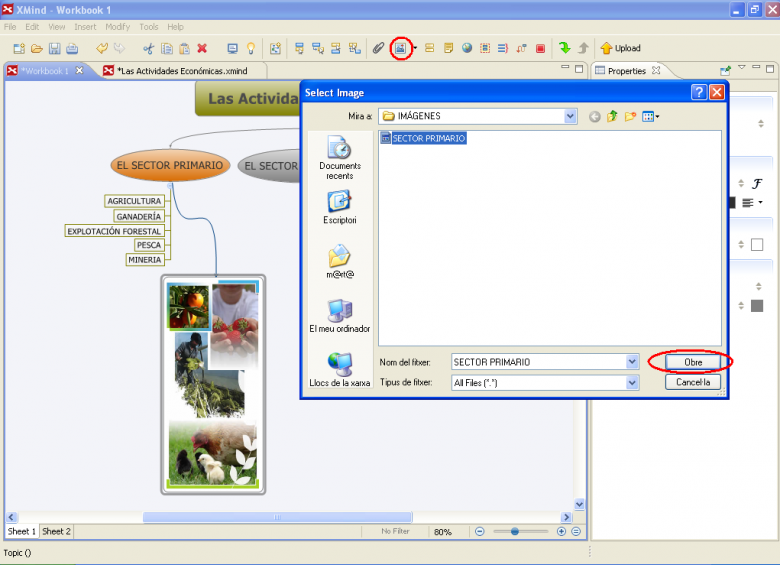The width and height of the screenshot is (780, 565).
Task: Click the Create new folder icon
Action: (x=630, y=117)
